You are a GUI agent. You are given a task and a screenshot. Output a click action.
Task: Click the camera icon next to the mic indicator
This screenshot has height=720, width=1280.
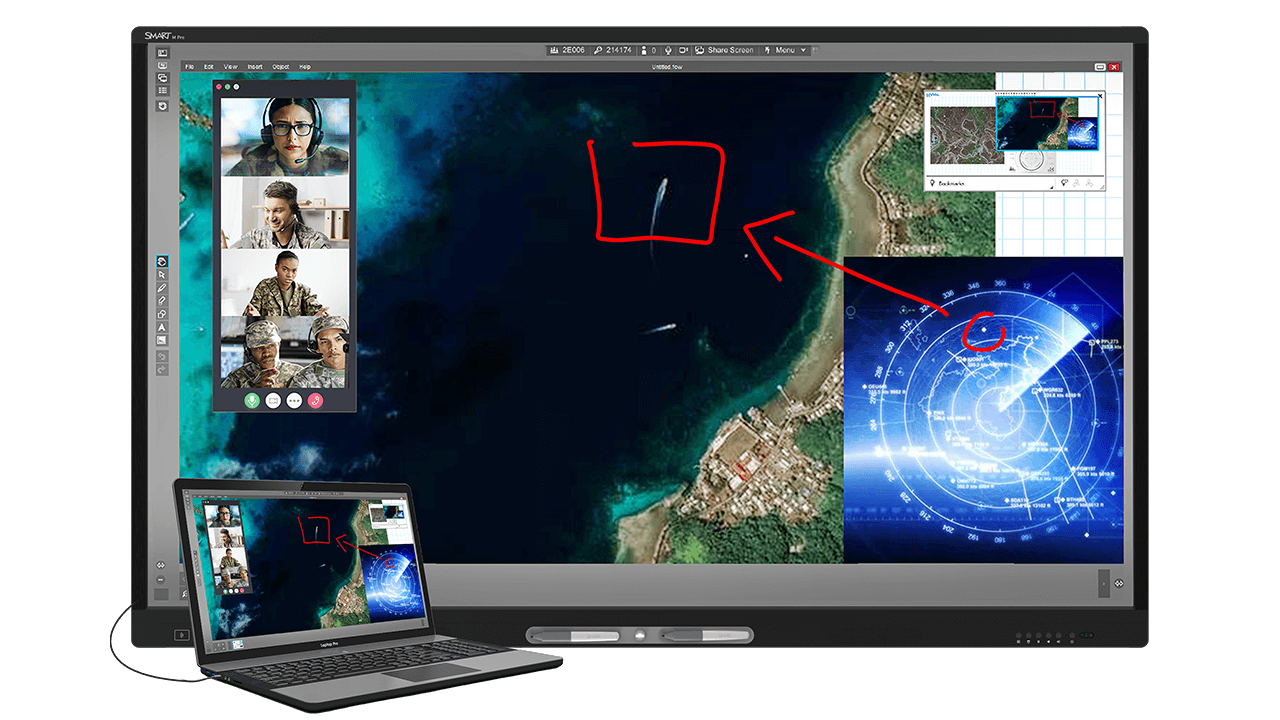pyautogui.click(x=684, y=50)
